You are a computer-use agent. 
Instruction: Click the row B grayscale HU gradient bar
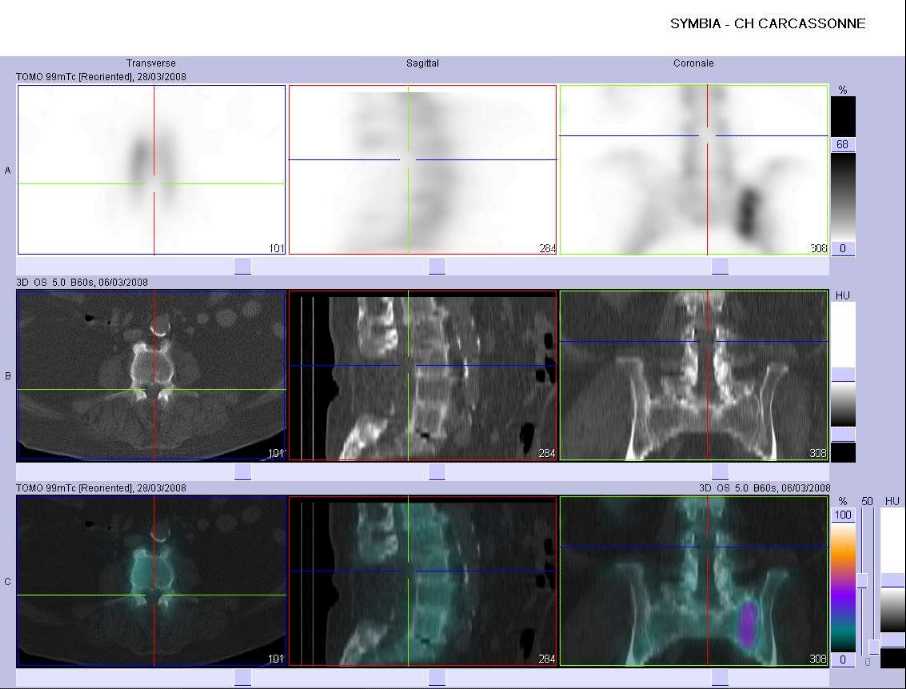coord(843,405)
